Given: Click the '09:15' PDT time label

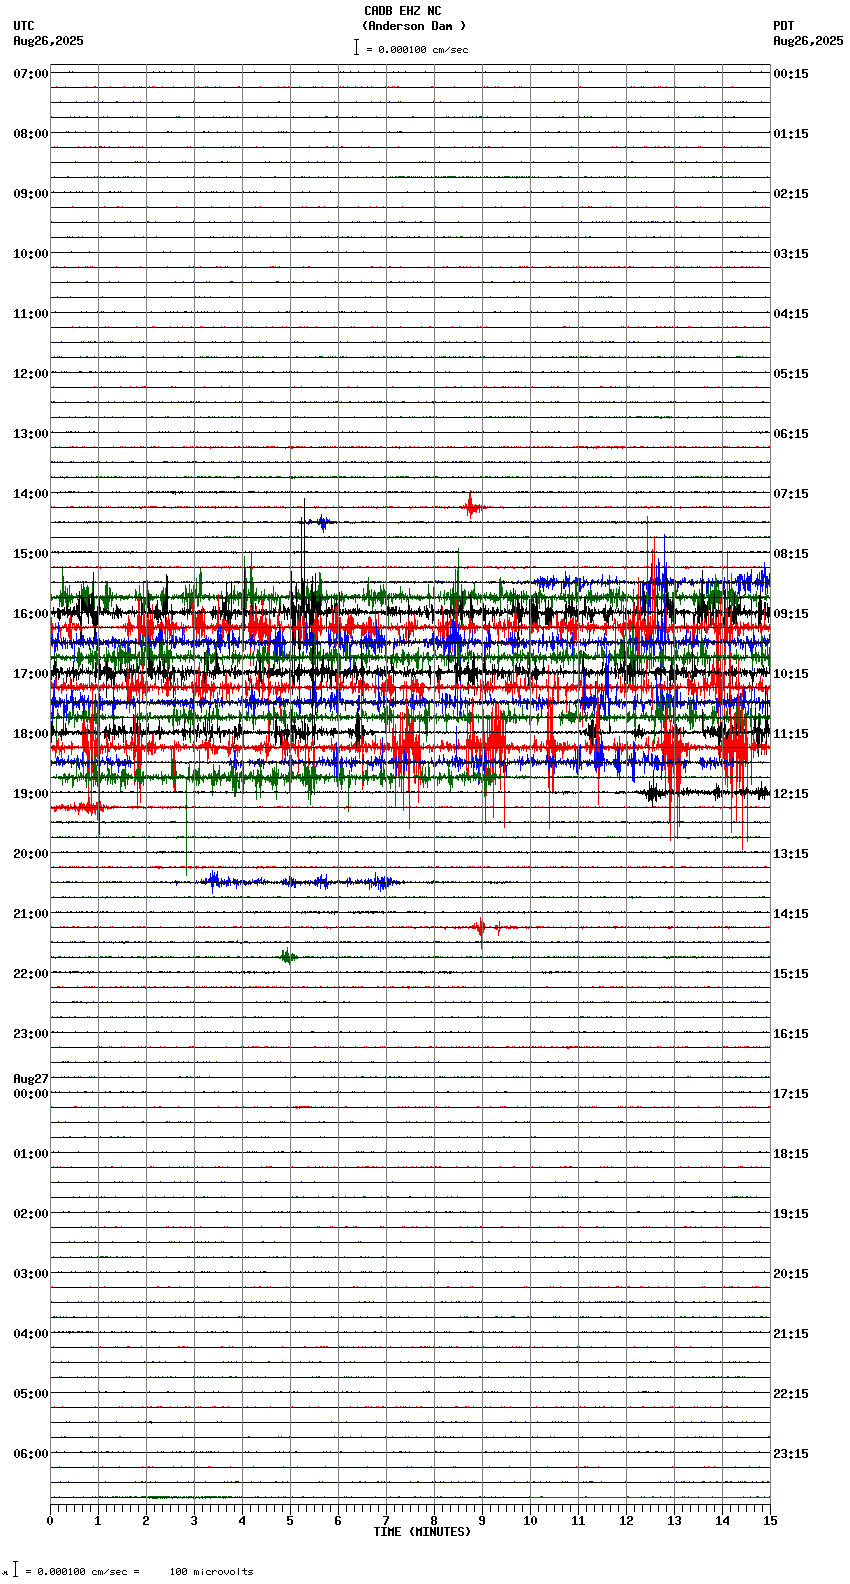Looking at the screenshot, I should [x=791, y=614].
